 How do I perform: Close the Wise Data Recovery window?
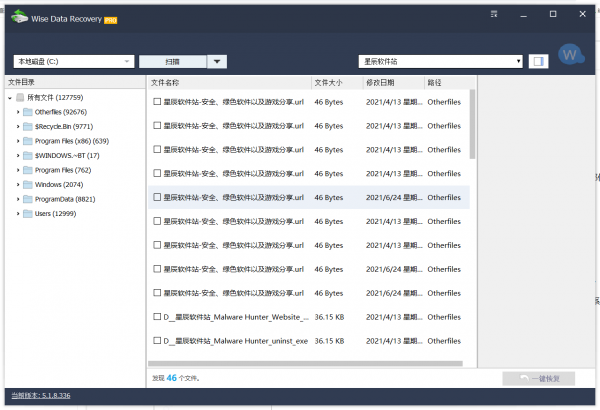582,14
